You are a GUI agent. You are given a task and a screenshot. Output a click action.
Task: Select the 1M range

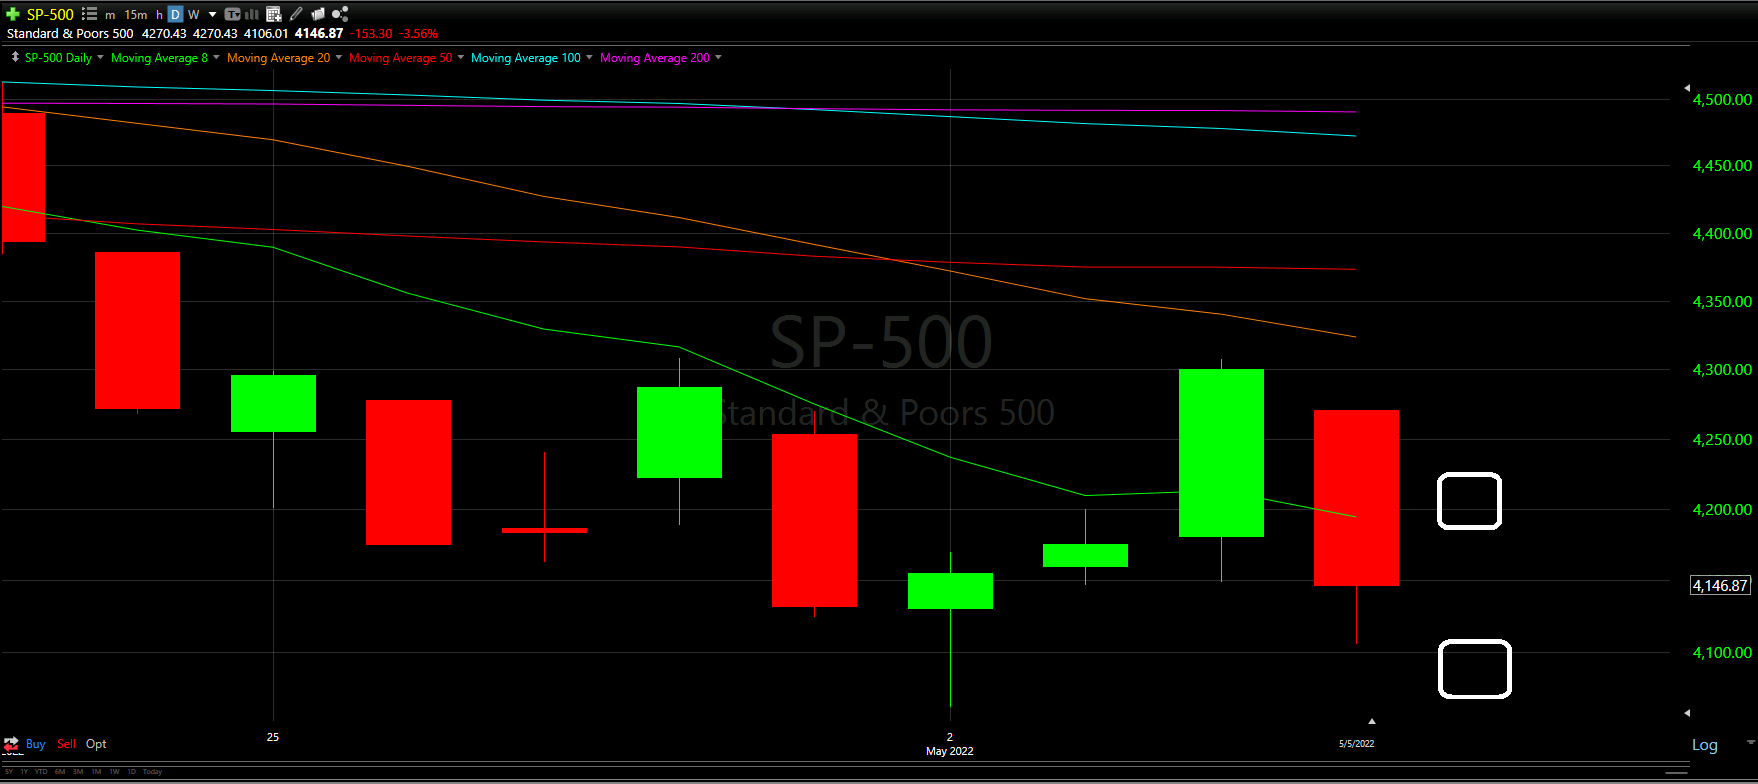coord(96,772)
